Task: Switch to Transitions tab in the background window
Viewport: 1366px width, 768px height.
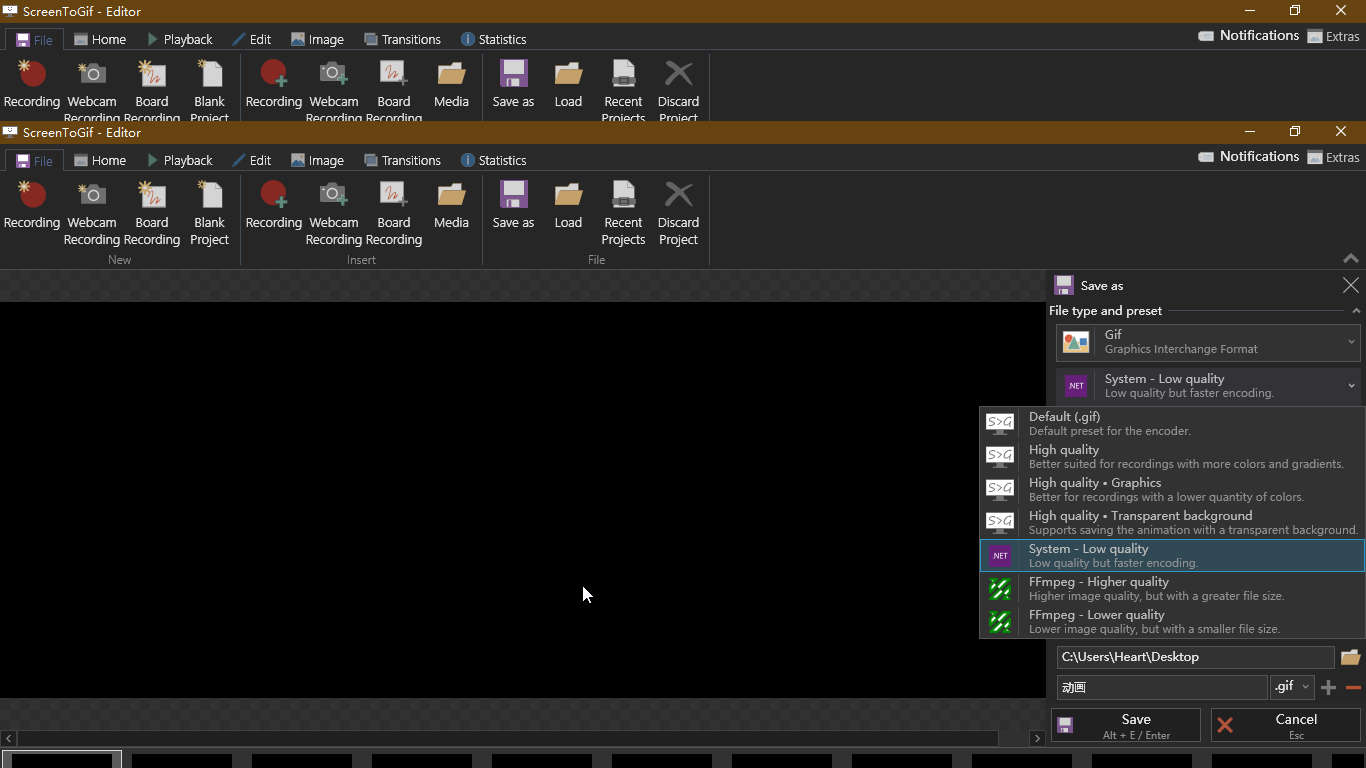Action: (403, 39)
